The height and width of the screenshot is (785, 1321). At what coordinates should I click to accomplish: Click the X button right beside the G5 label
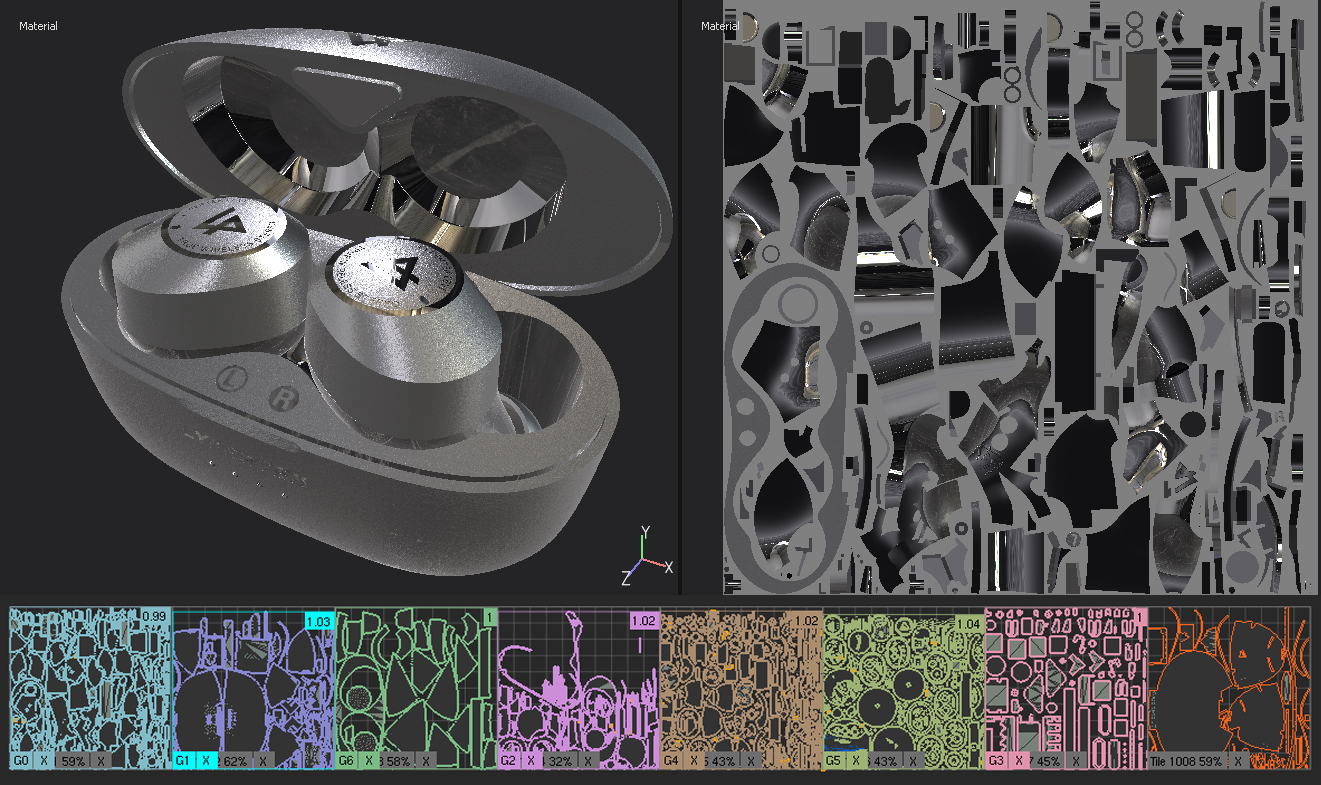point(856,761)
